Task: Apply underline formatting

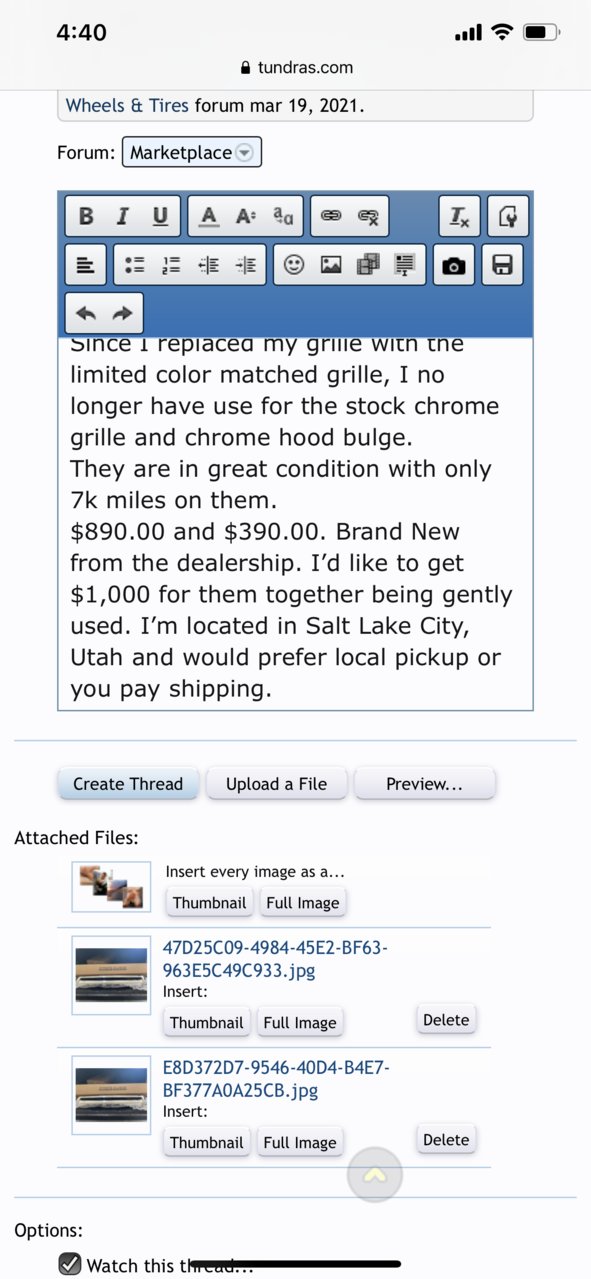Action: (x=160, y=217)
